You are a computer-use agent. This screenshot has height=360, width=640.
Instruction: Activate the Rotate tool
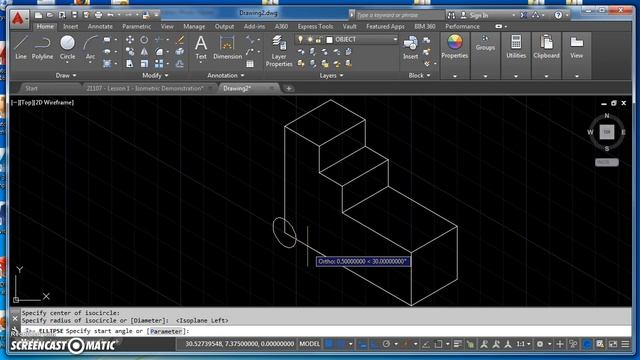pos(144,40)
